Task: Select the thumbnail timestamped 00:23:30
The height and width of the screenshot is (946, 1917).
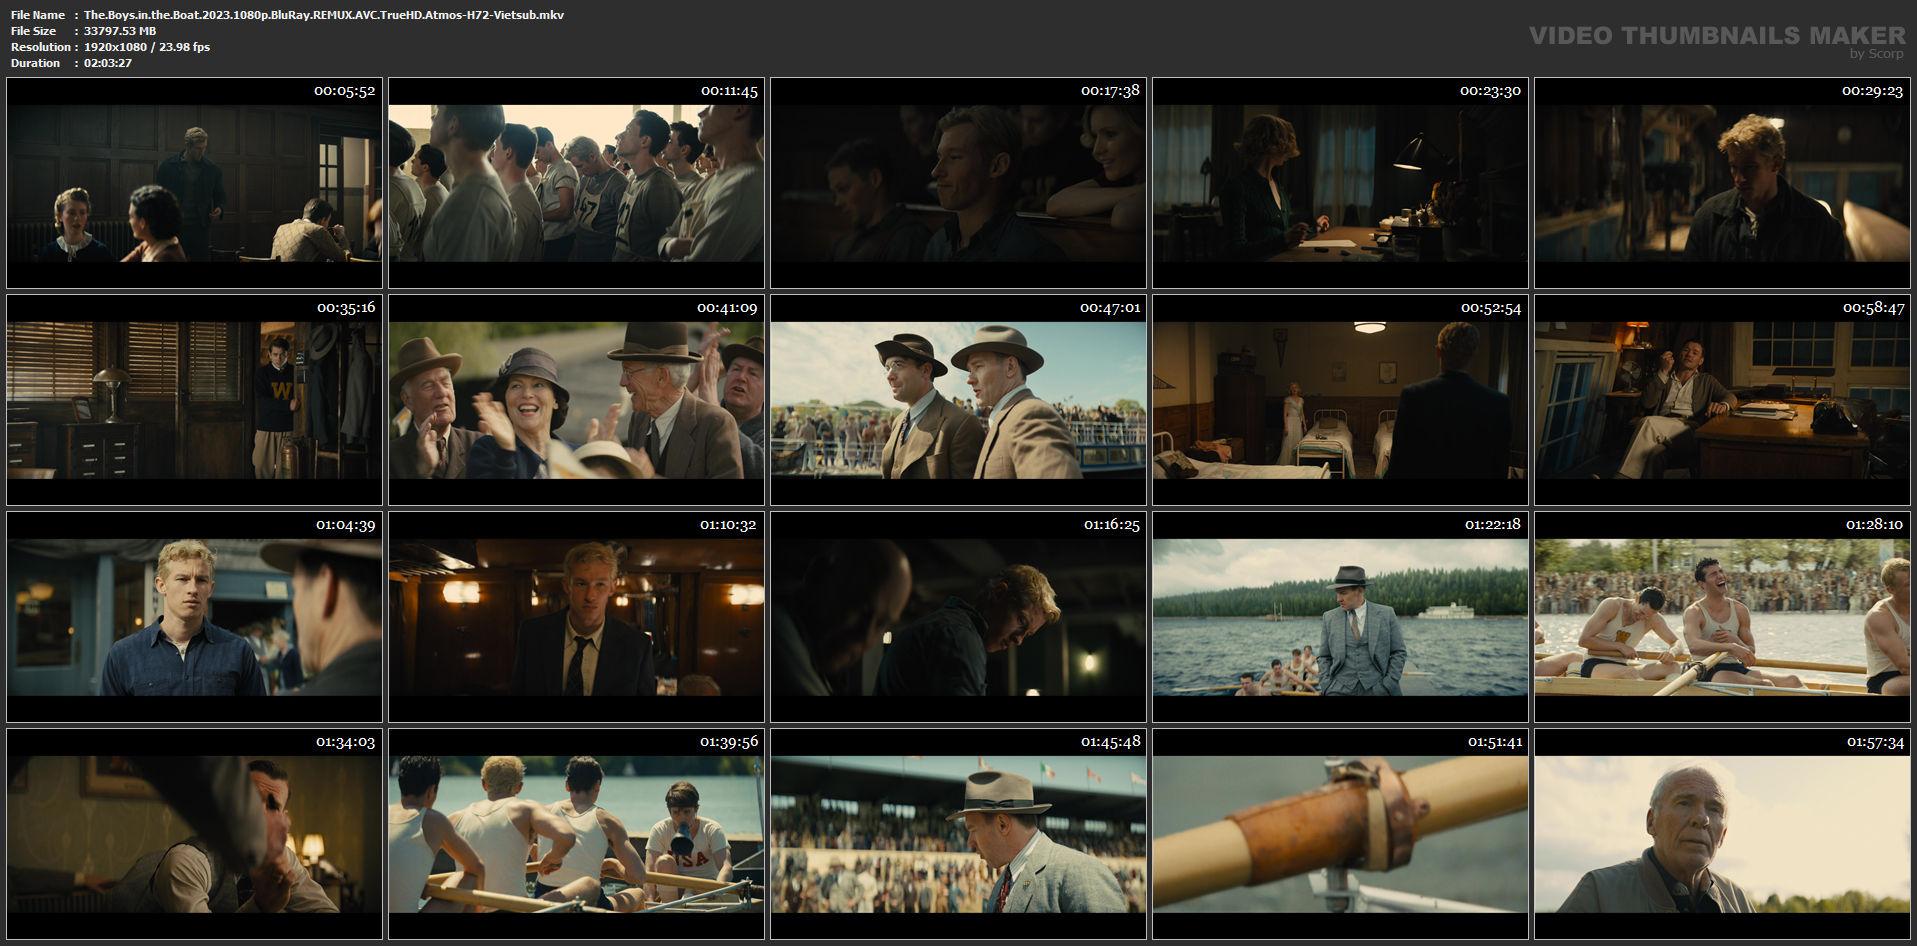Action: point(1340,183)
